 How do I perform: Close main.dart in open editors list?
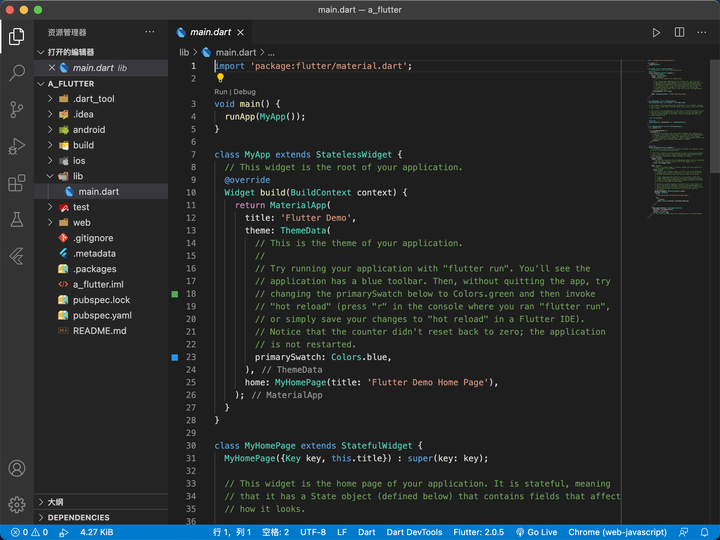pyautogui.click(x=52, y=68)
